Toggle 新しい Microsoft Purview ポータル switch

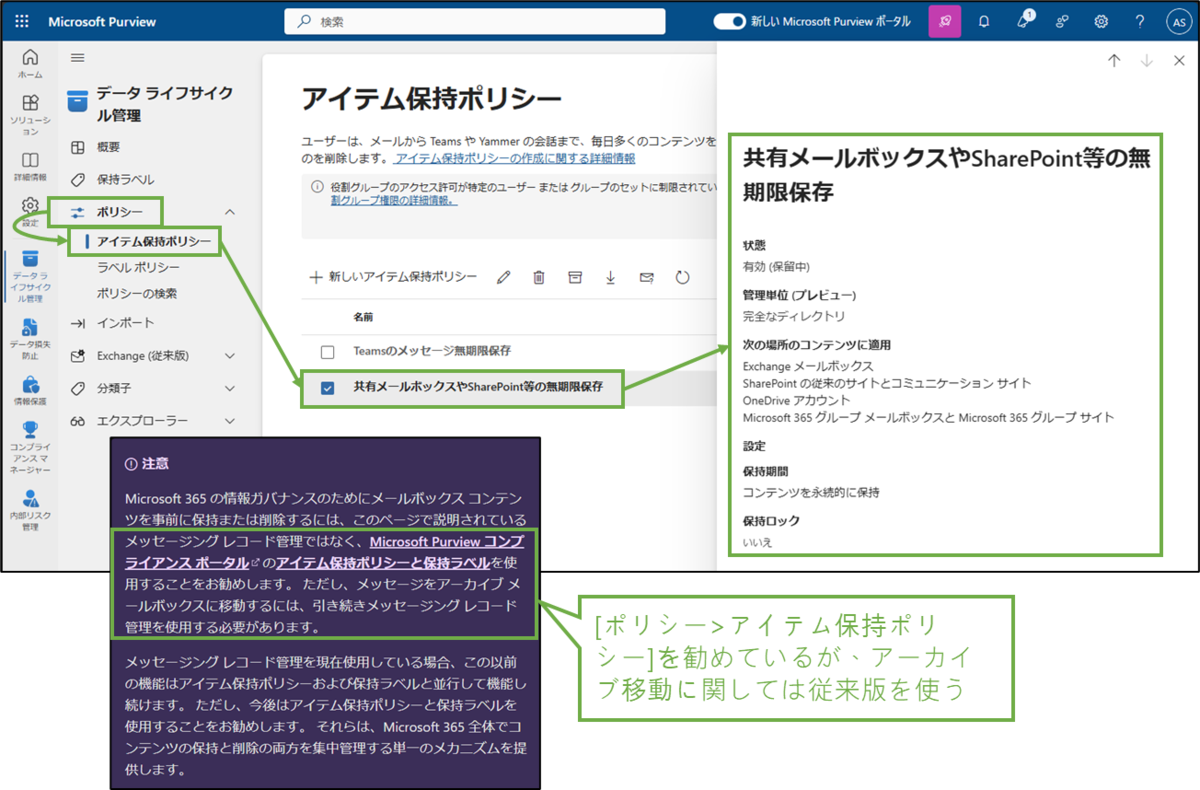pyautogui.click(x=730, y=21)
